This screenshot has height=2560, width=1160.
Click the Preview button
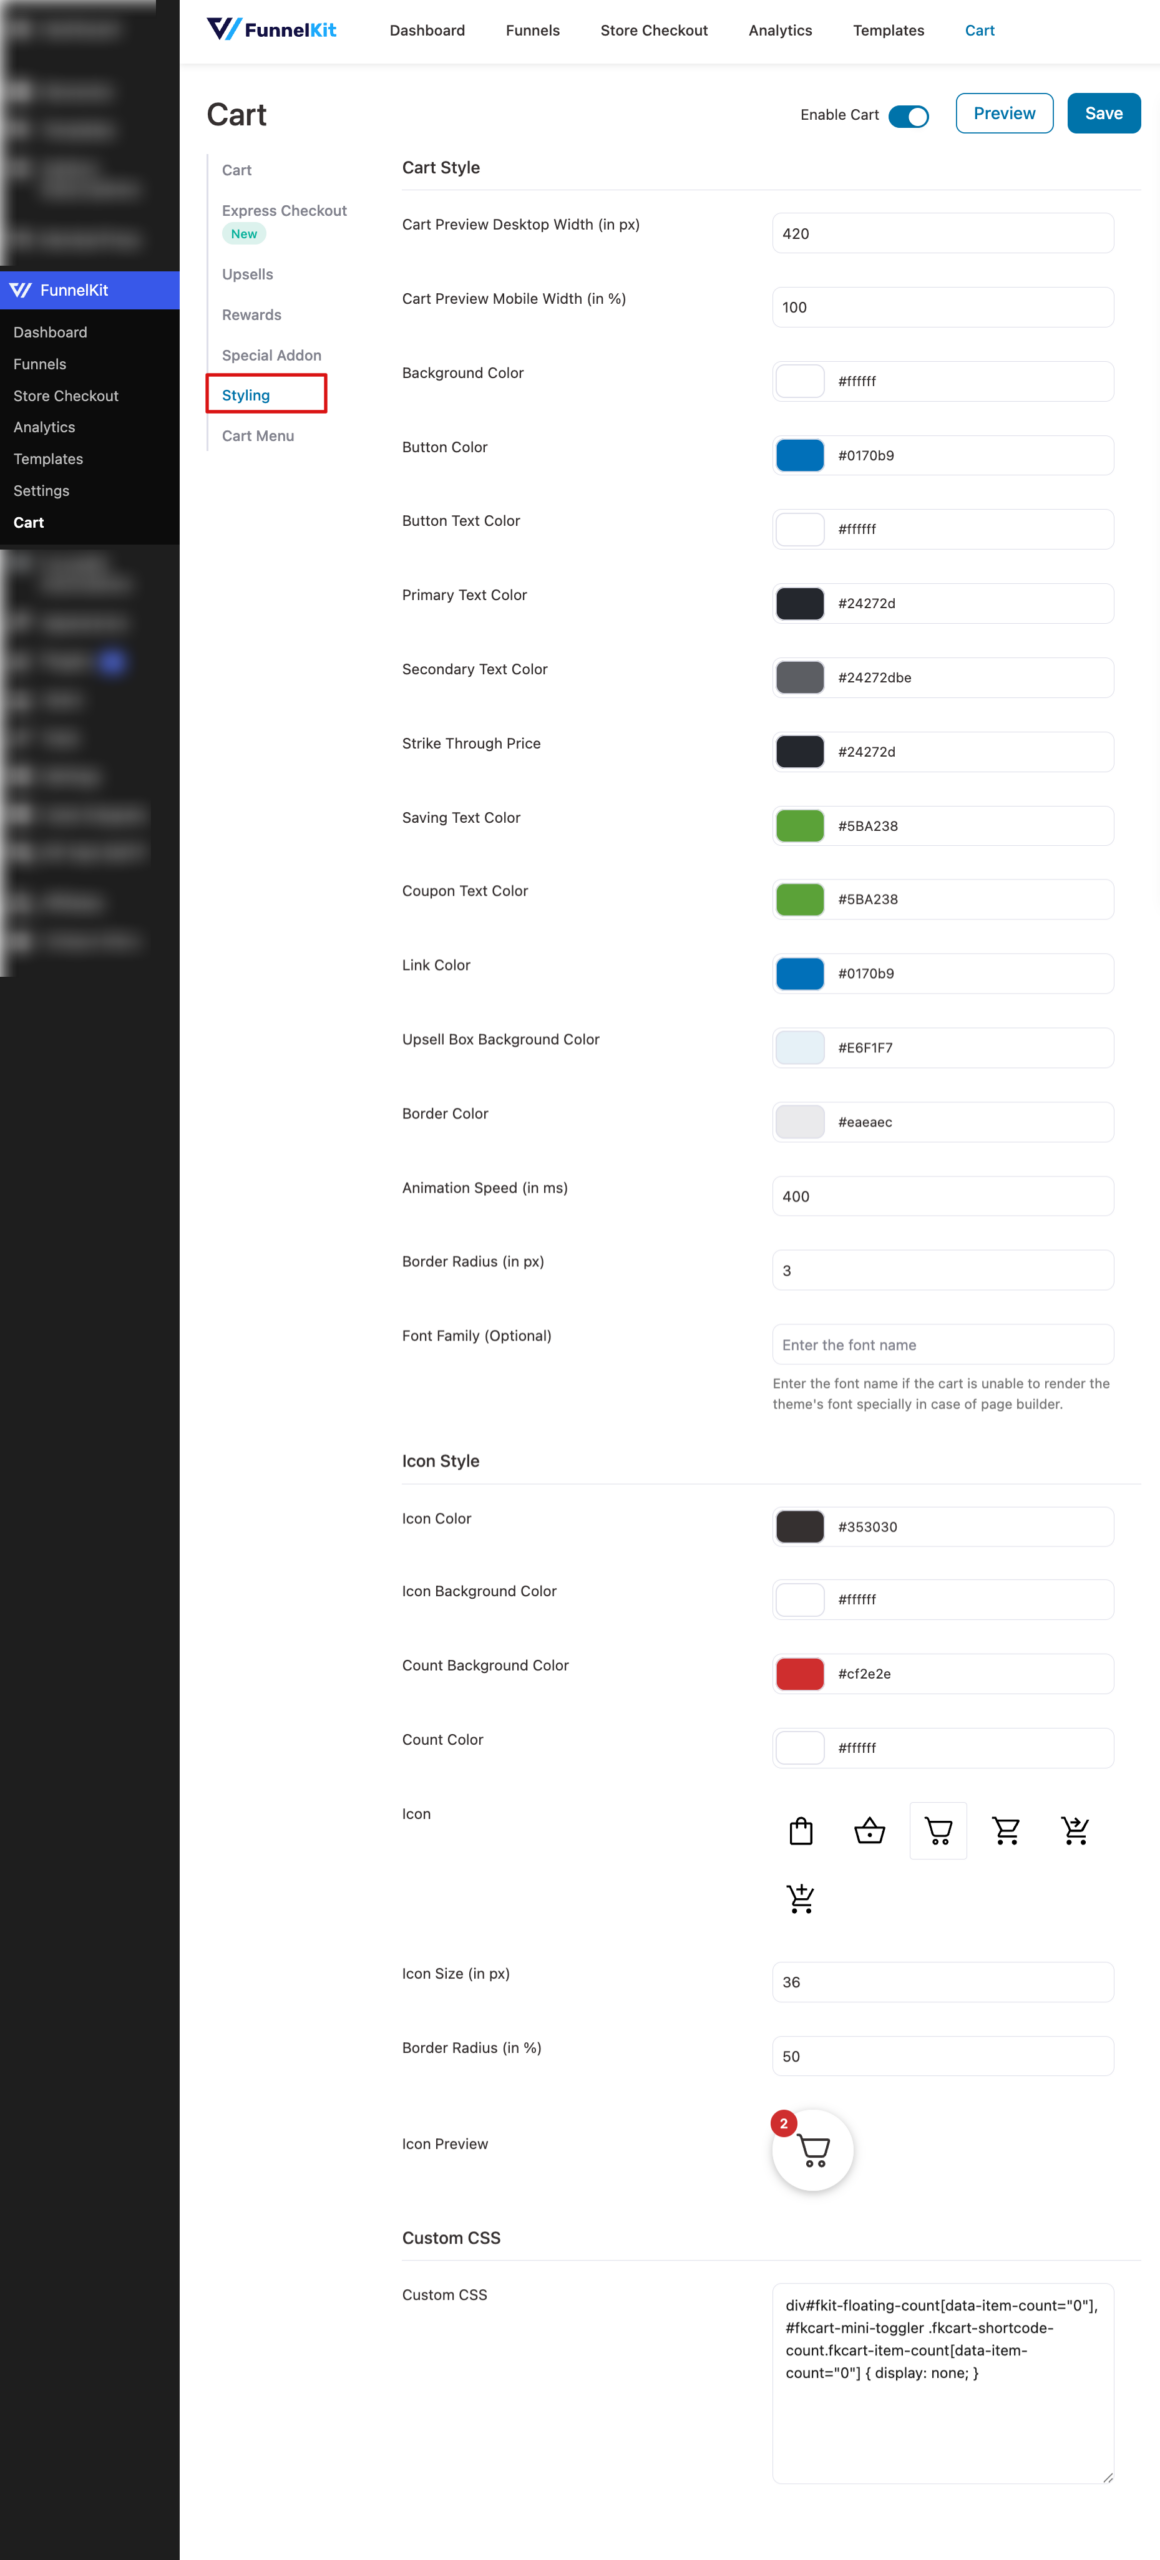click(1004, 113)
